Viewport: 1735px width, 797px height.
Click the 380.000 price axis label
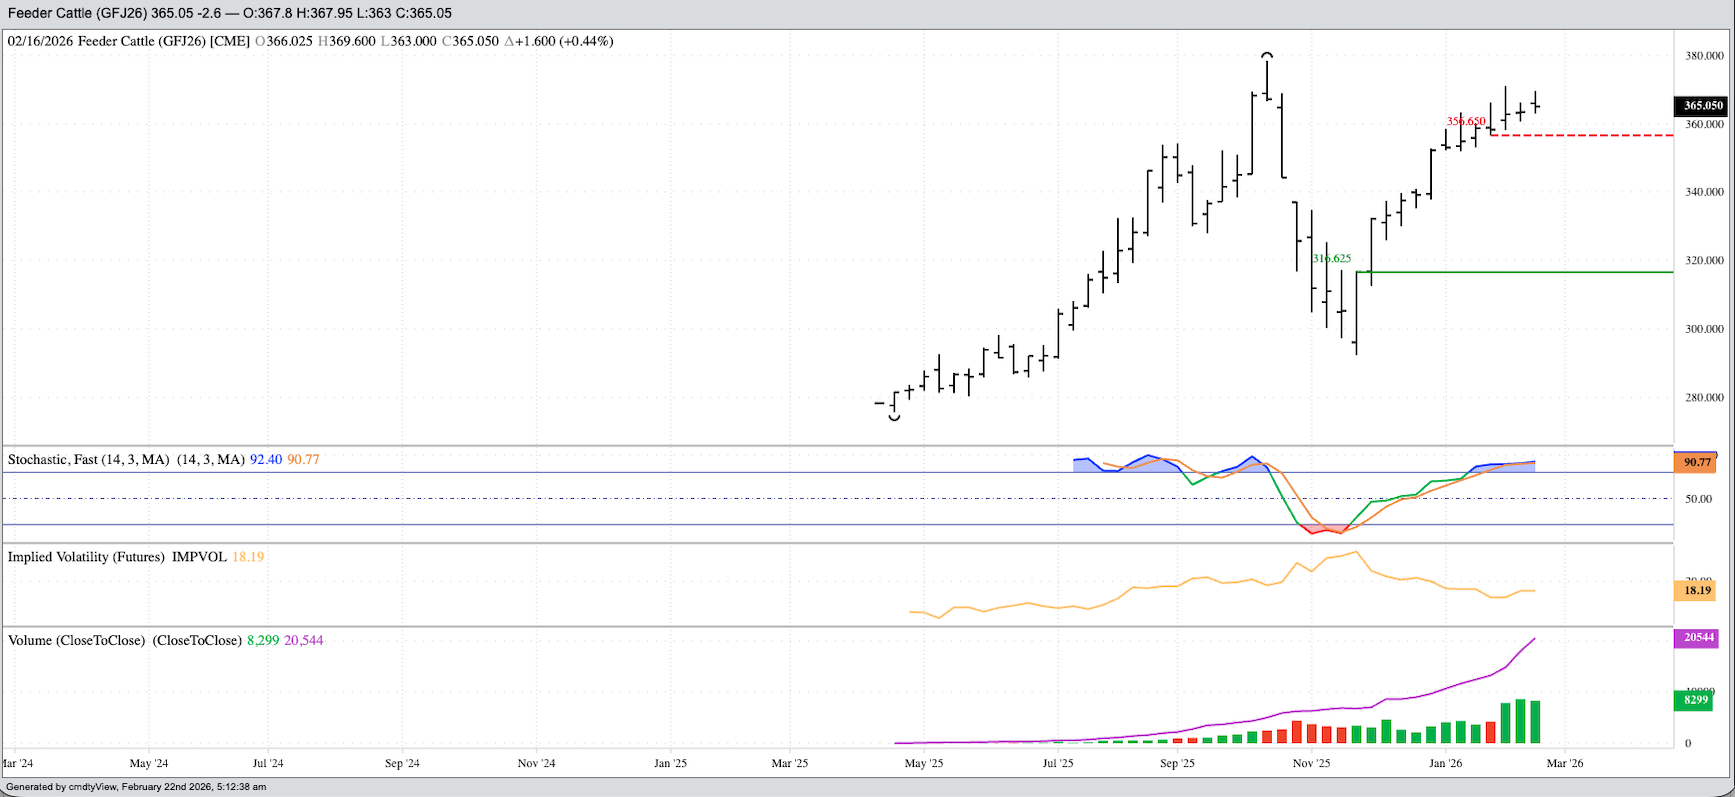point(1704,56)
